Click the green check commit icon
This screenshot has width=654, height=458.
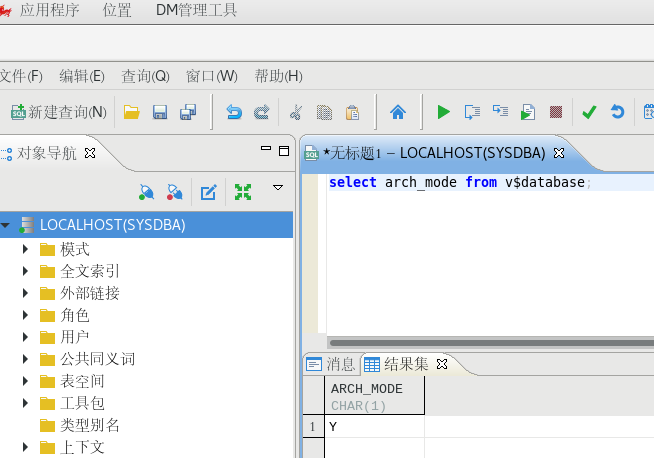click(589, 112)
